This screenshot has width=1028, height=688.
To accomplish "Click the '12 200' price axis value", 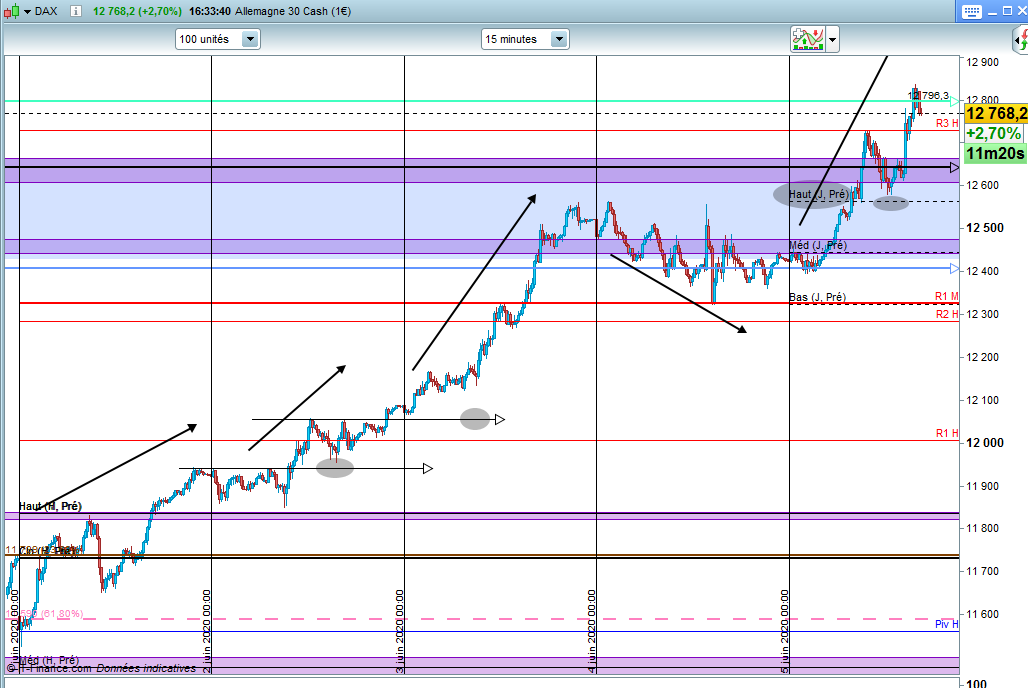I will [982, 357].
